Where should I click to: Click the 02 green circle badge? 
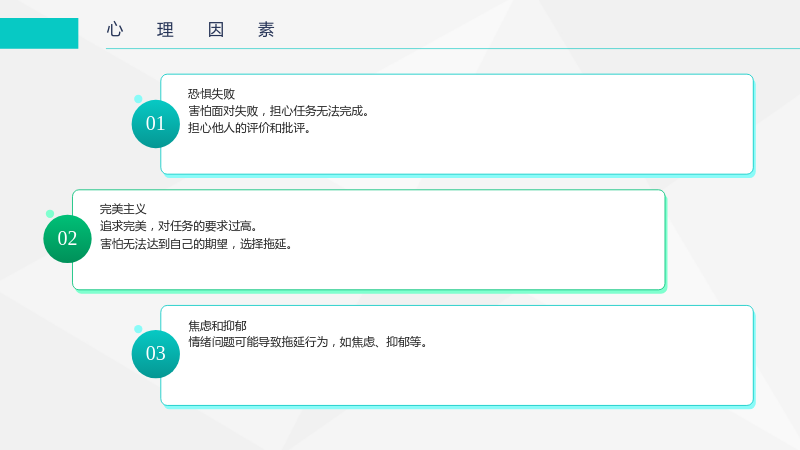point(67,239)
